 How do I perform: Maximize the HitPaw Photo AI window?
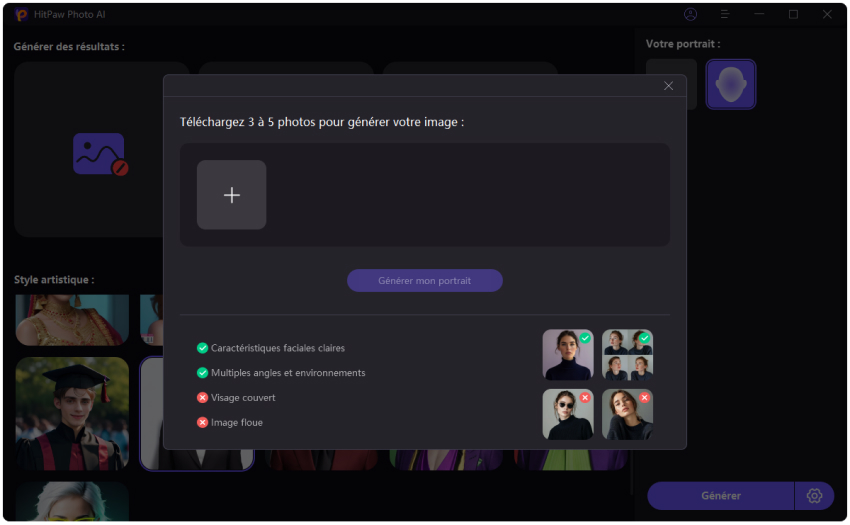(x=793, y=14)
